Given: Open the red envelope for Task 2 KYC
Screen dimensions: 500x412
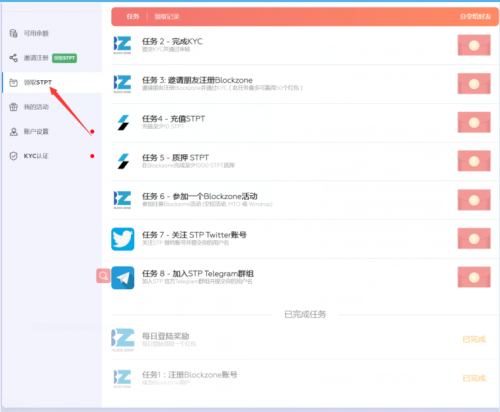Looking at the screenshot, I should tap(474, 45).
